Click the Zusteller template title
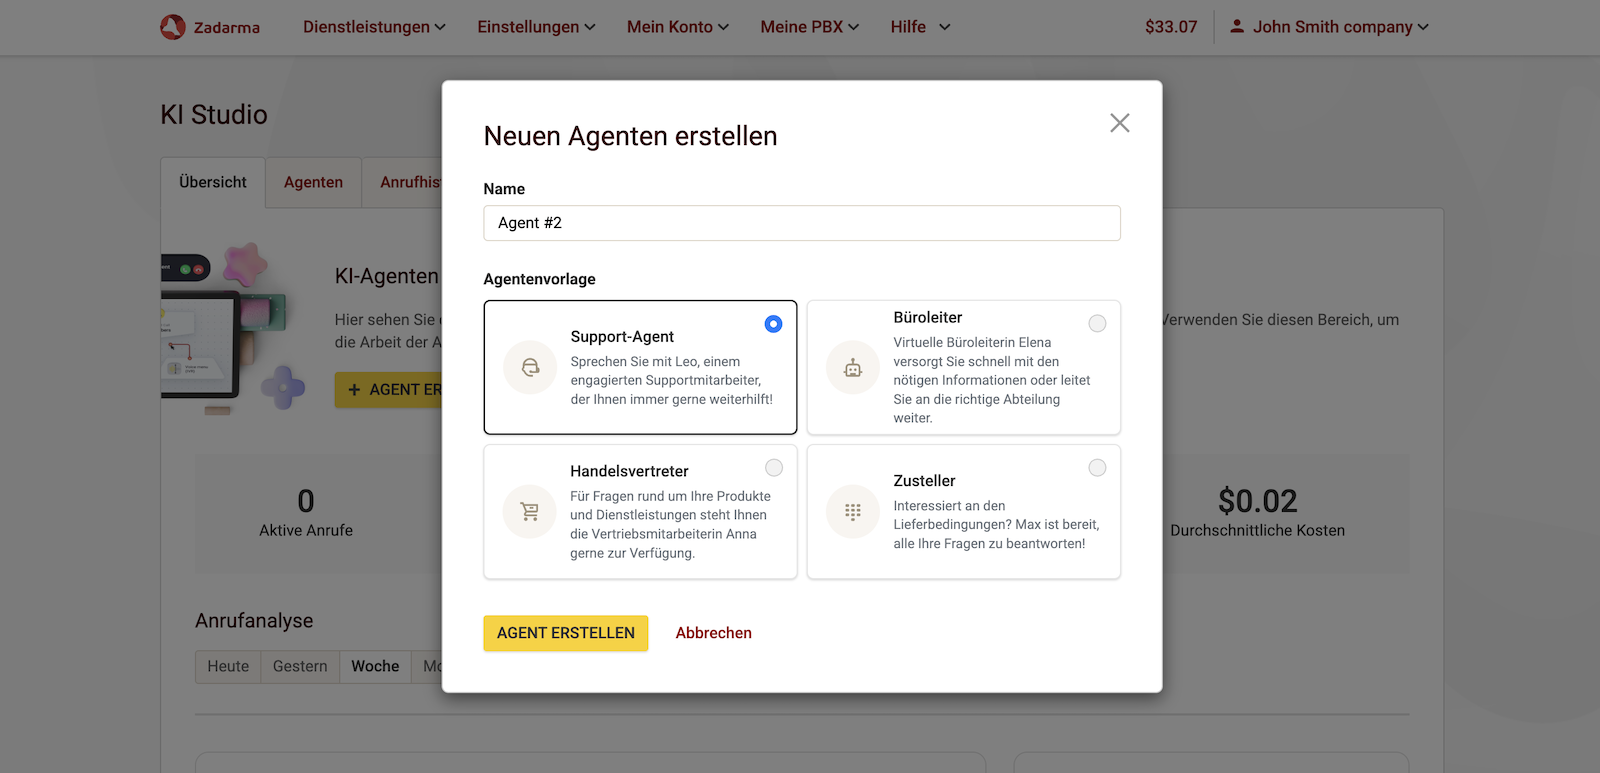 point(924,481)
